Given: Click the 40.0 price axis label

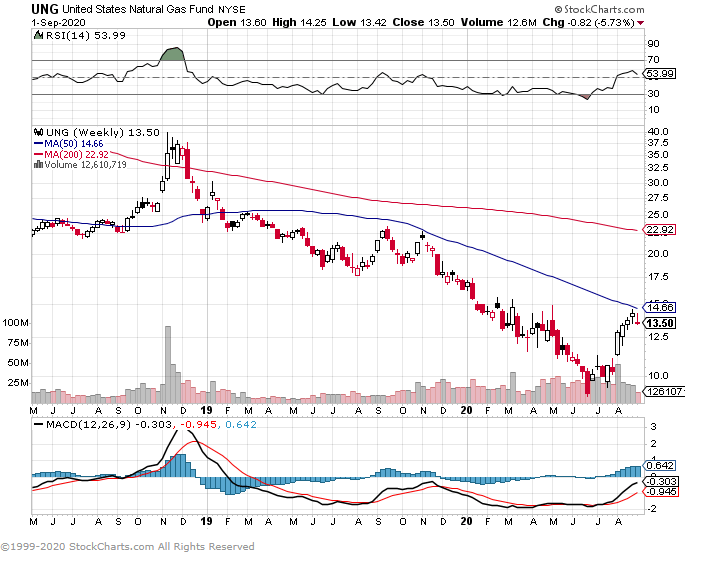Looking at the screenshot, I should pos(658,132).
